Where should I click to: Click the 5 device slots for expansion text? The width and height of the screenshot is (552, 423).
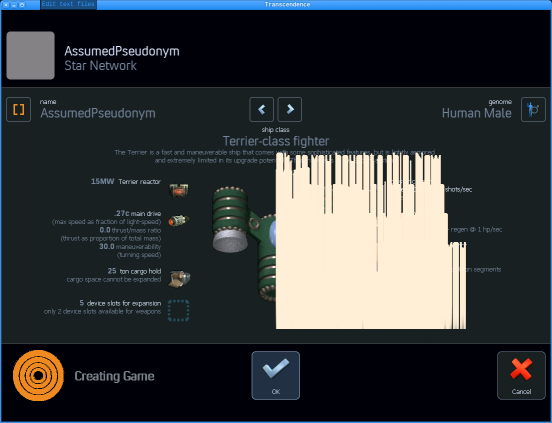pyautogui.click(x=120, y=303)
